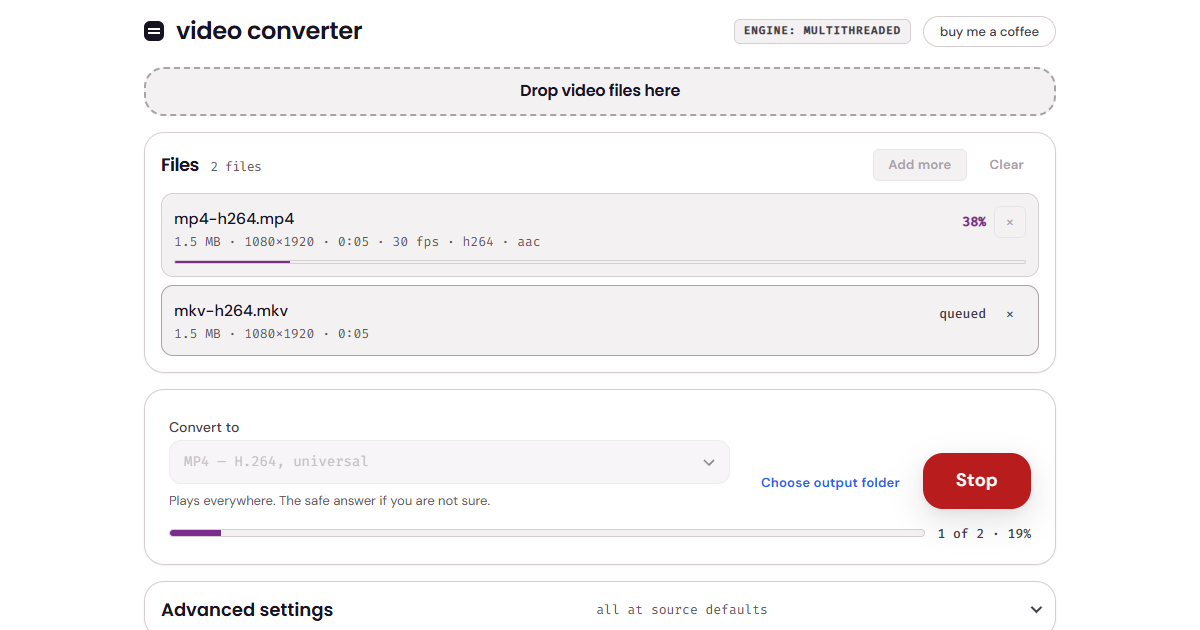Click the Drop video files here zone

(x=600, y=91)
